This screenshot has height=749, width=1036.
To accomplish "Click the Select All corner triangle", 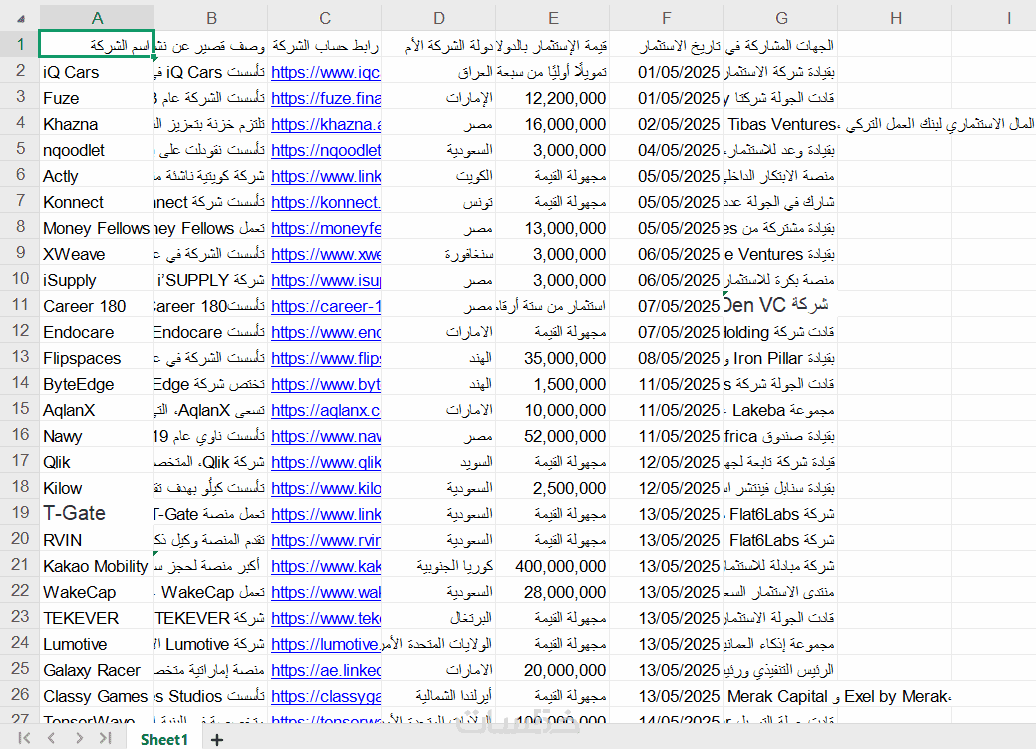I will pos(21,18).
